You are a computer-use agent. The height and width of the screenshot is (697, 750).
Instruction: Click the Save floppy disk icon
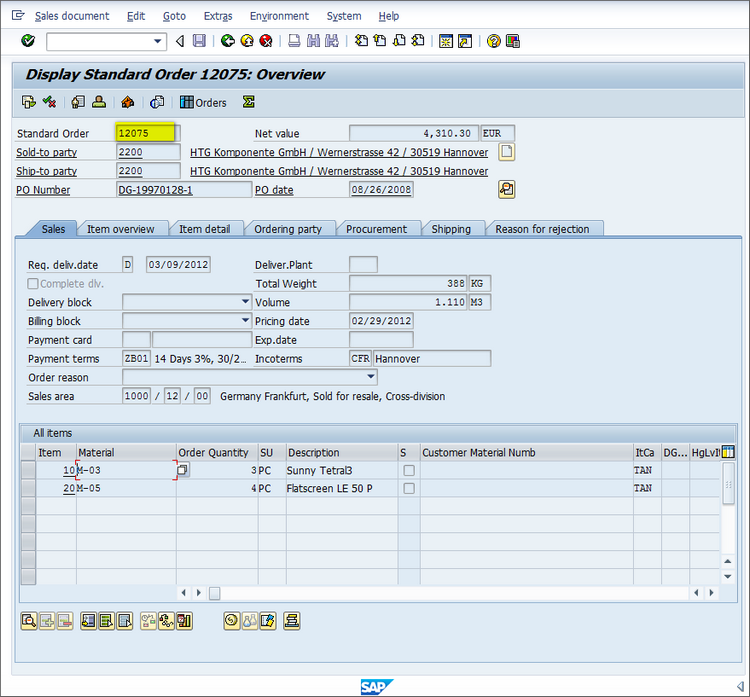point(199,41)
